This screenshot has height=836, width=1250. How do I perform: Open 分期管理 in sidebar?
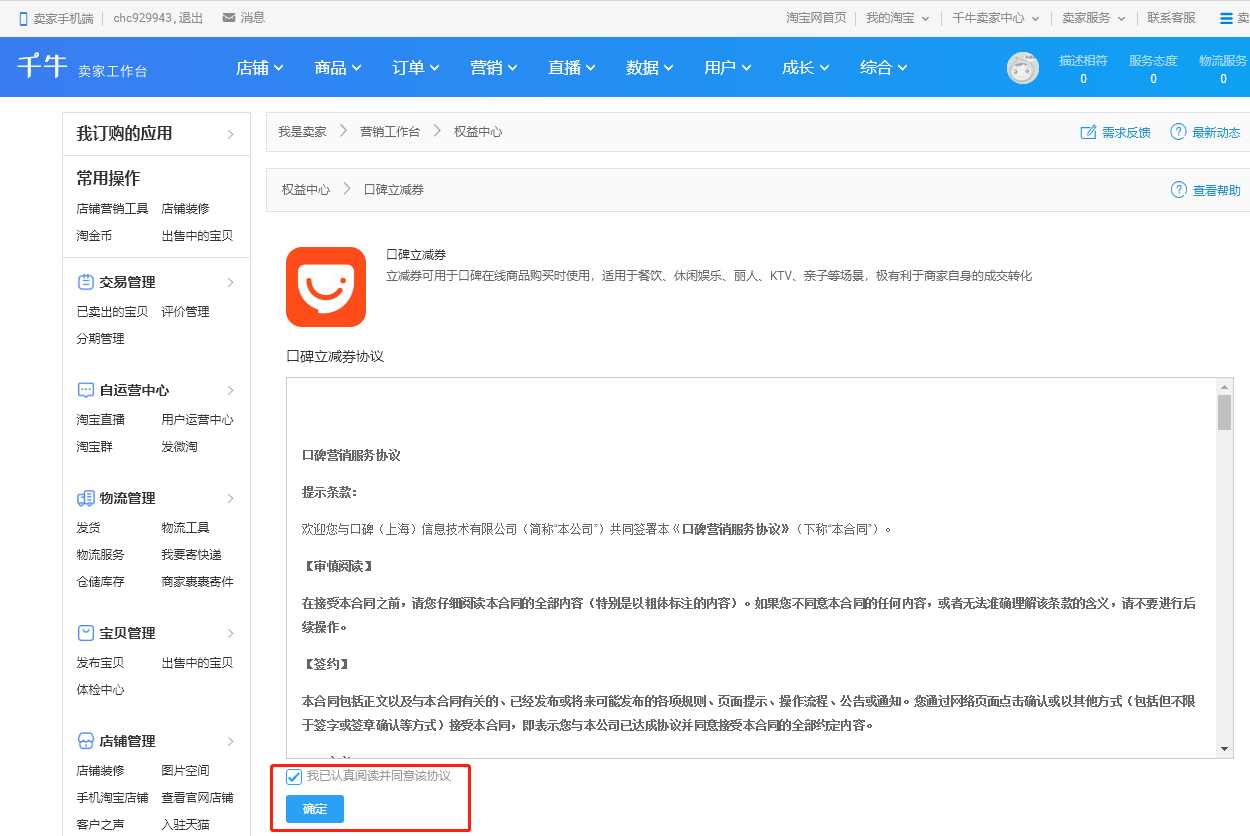click(100, 339)
